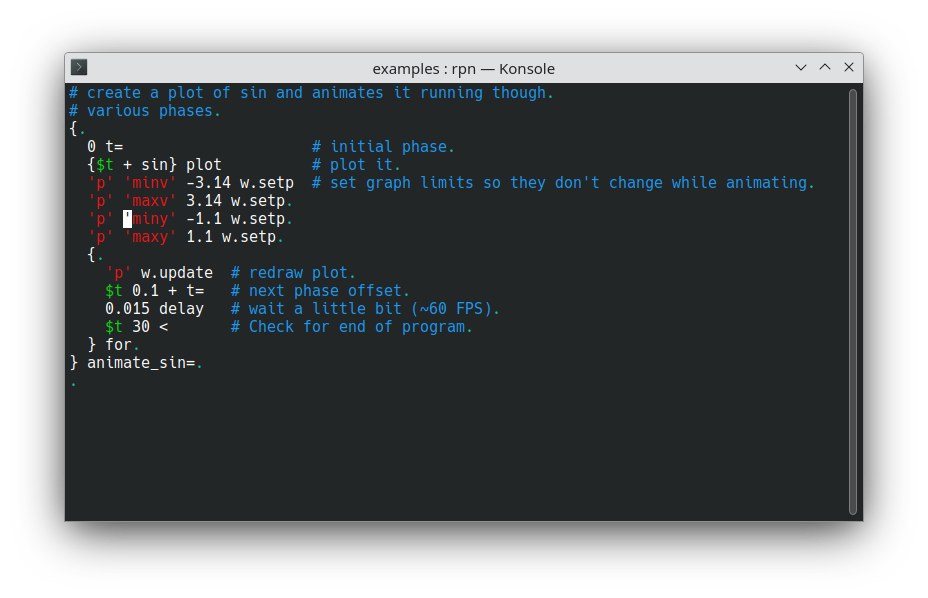The image size is (928, 598).
Task: Close the Konsole window
Action: [x=849, y=68]
